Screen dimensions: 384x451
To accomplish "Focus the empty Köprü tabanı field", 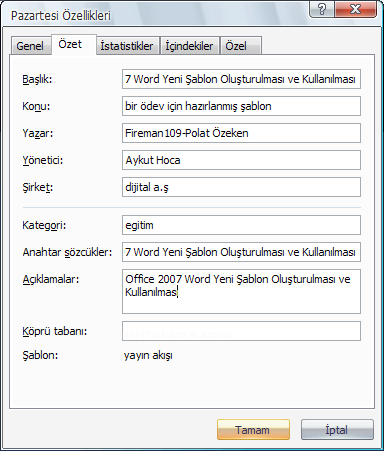I will [x=241, y=331].
